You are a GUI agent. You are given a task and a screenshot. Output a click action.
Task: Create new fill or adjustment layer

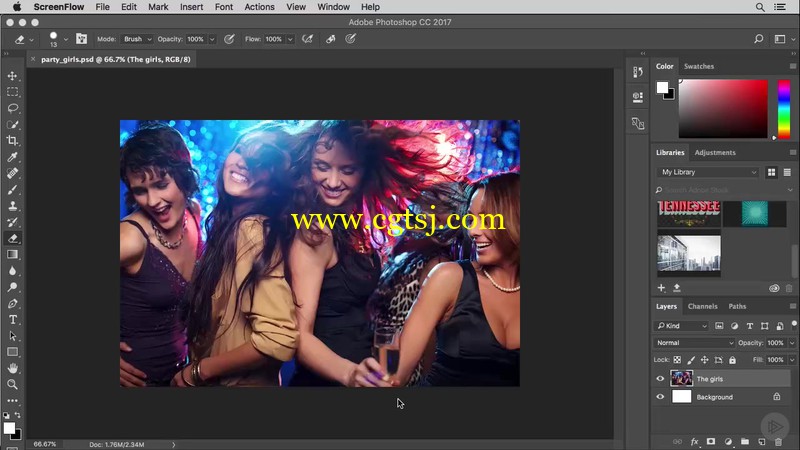[x=728, y=442]
